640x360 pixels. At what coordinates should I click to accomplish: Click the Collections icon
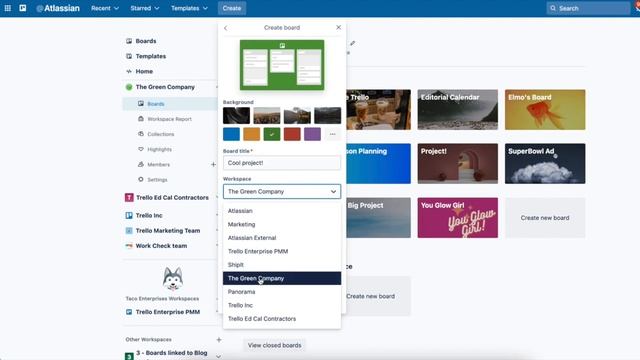tap(141, 134)
